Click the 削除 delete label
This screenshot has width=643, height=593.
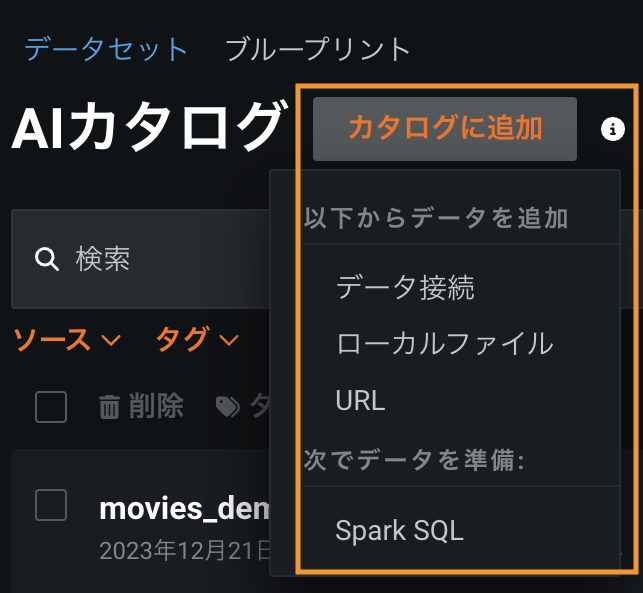point(156,406)
